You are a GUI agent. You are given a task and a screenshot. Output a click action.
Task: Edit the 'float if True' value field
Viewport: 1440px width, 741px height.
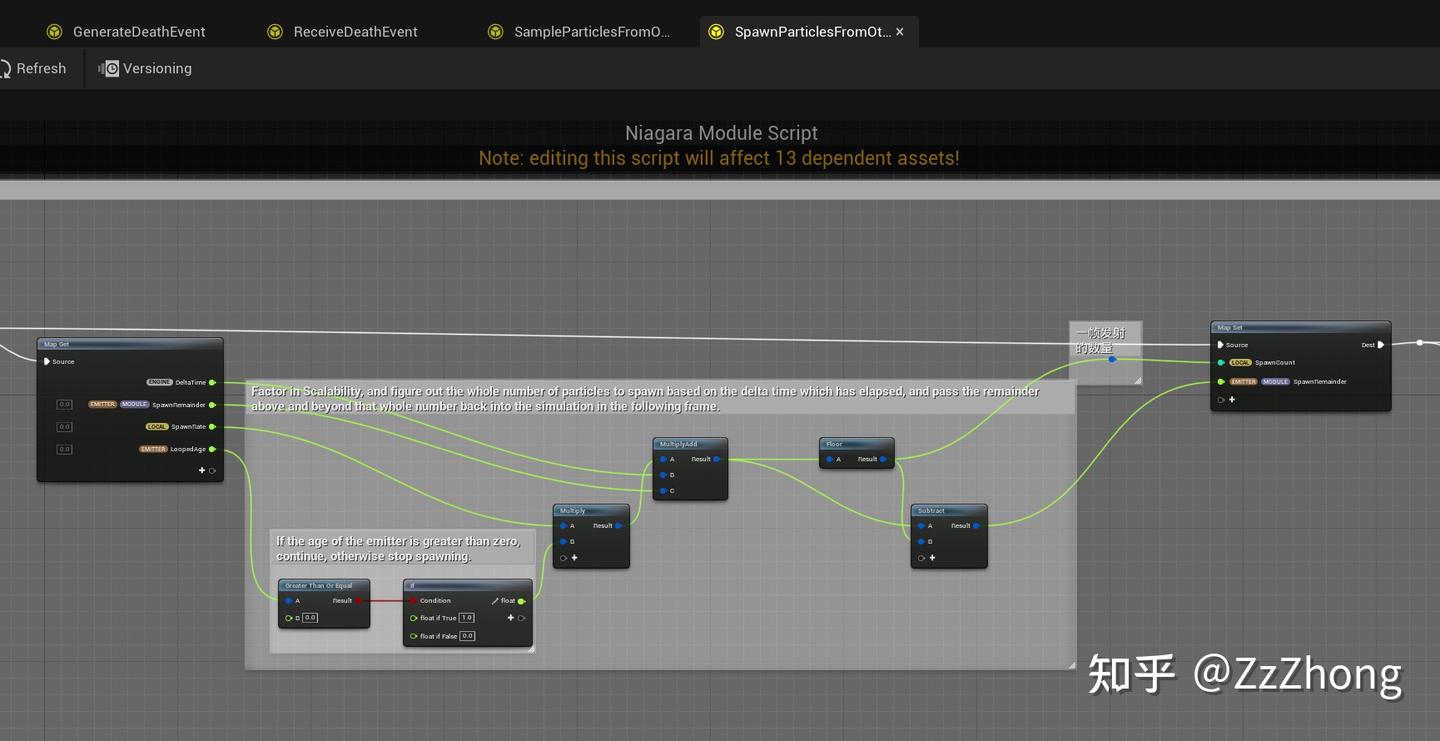point(467,618)
